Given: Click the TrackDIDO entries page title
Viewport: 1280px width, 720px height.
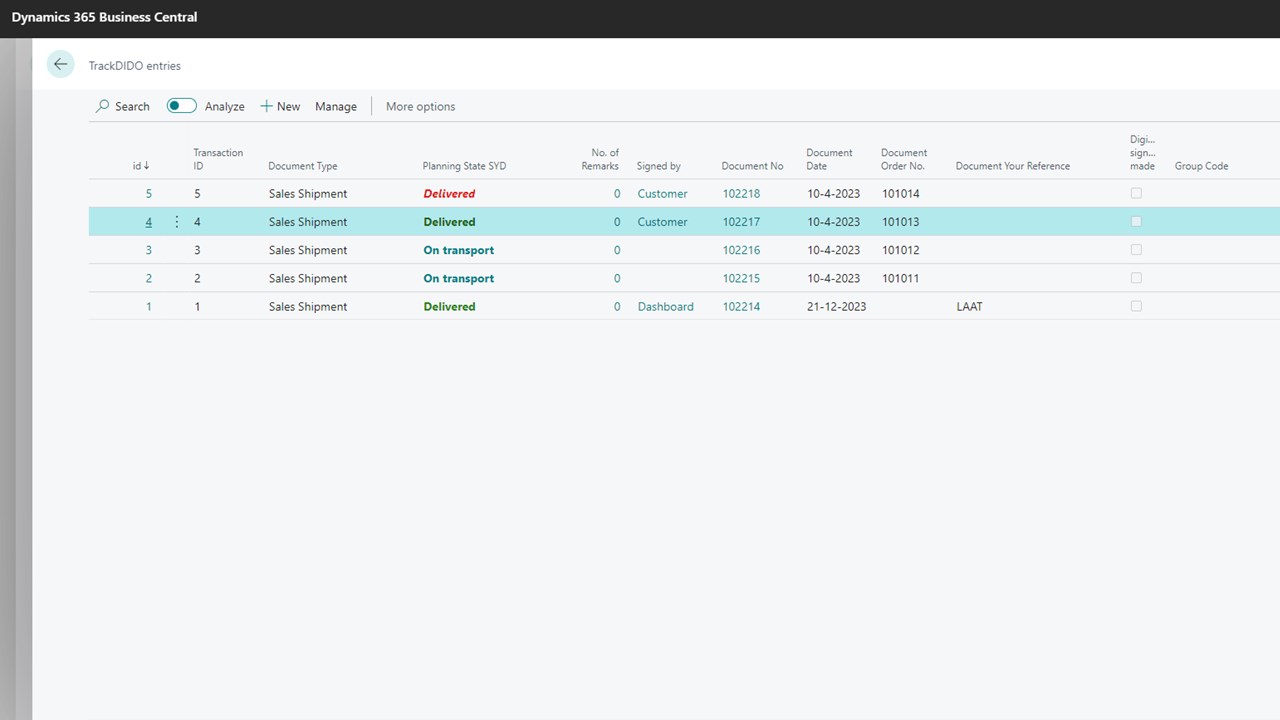Looking at the screenshot, I should click(x=135, y=66).
